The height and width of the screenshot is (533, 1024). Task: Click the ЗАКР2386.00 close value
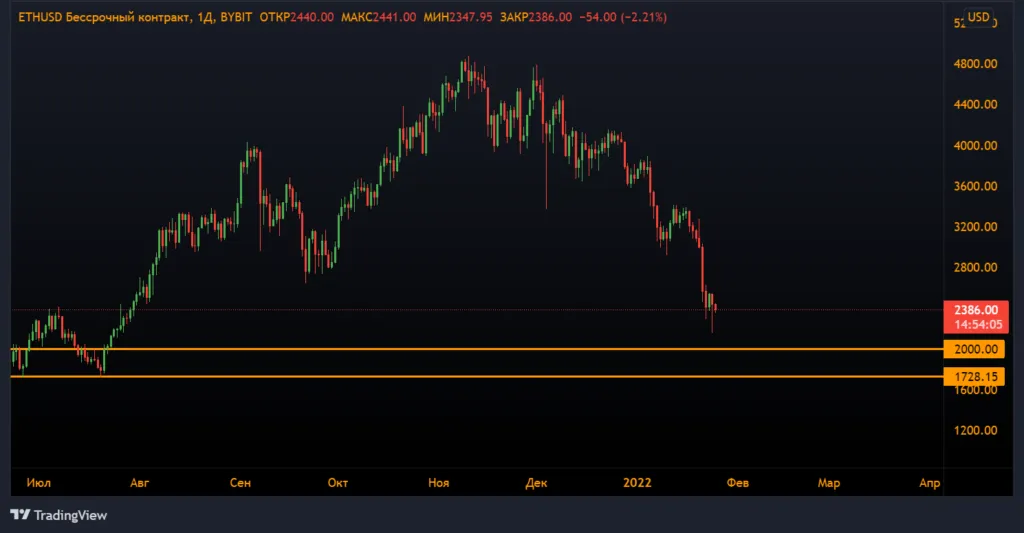pyautogui.click(x=536, y=18)
